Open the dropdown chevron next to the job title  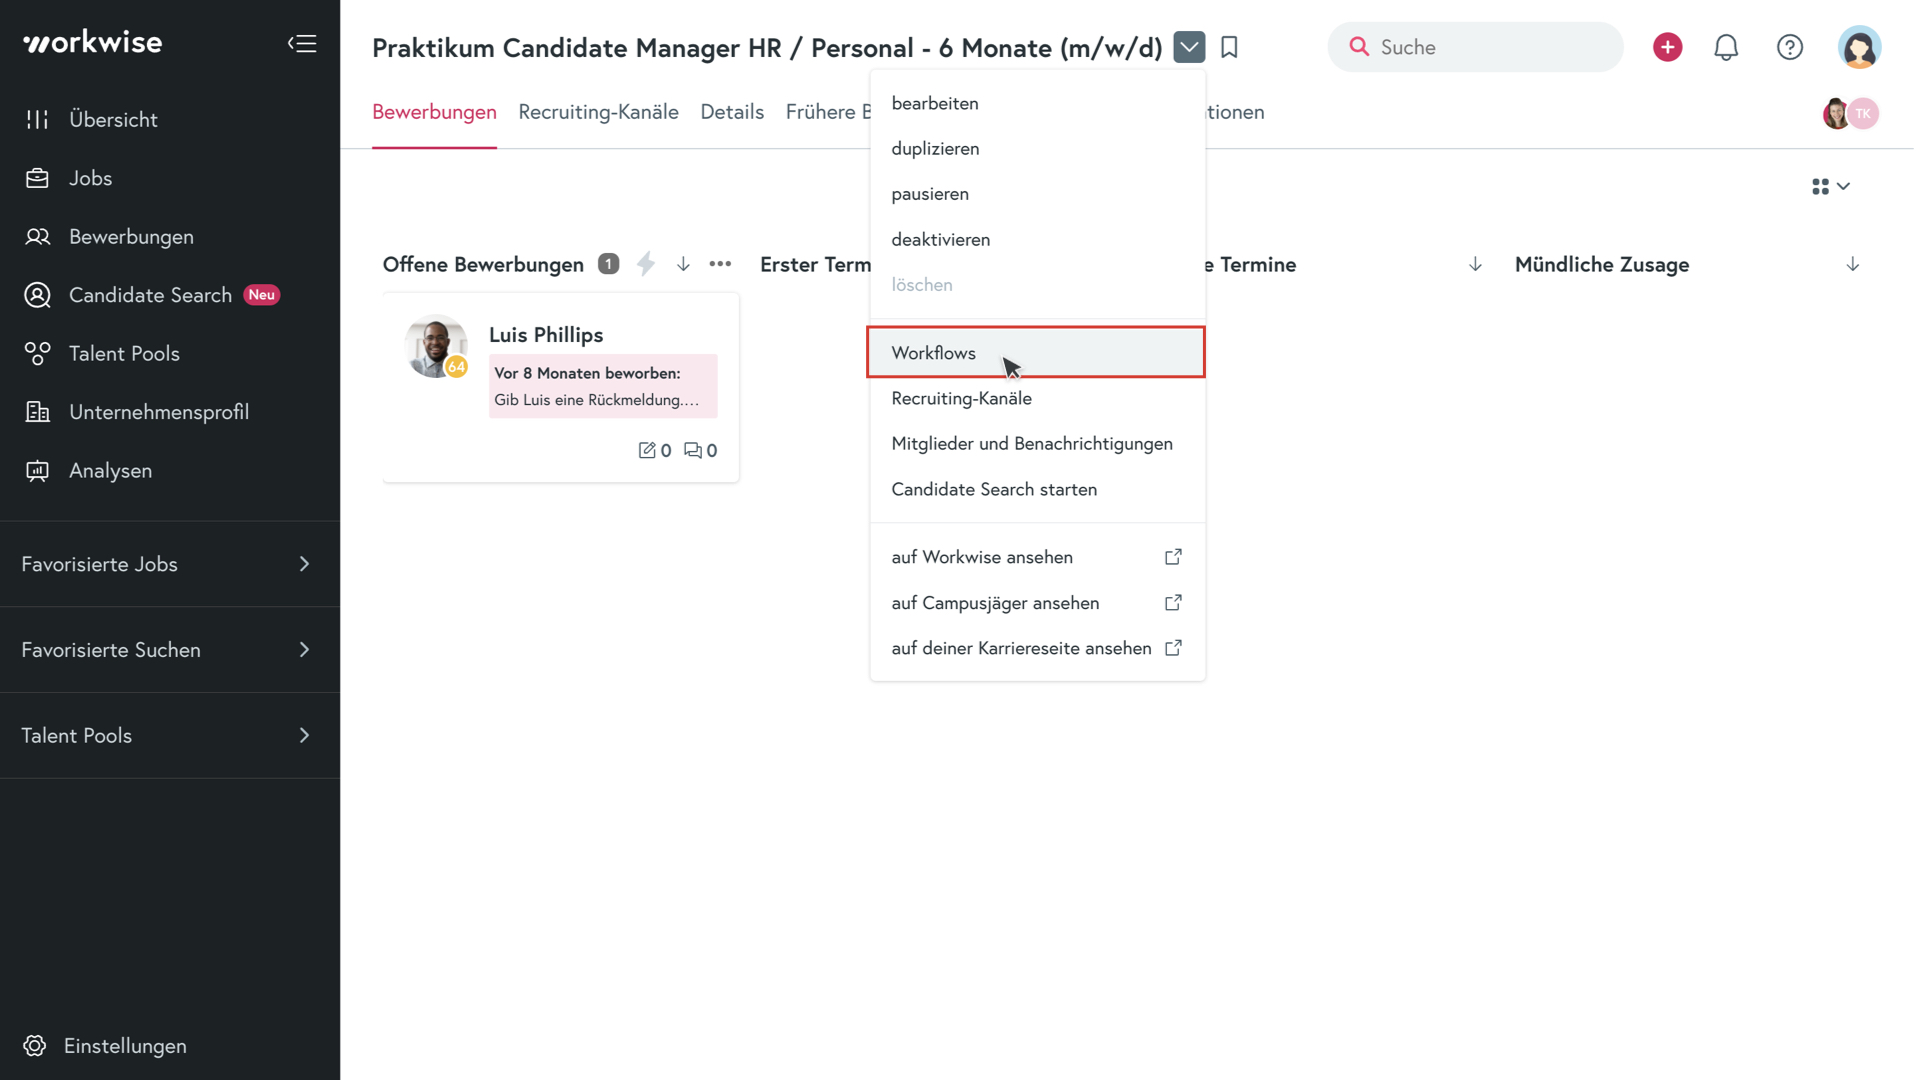coord(1189,47)
